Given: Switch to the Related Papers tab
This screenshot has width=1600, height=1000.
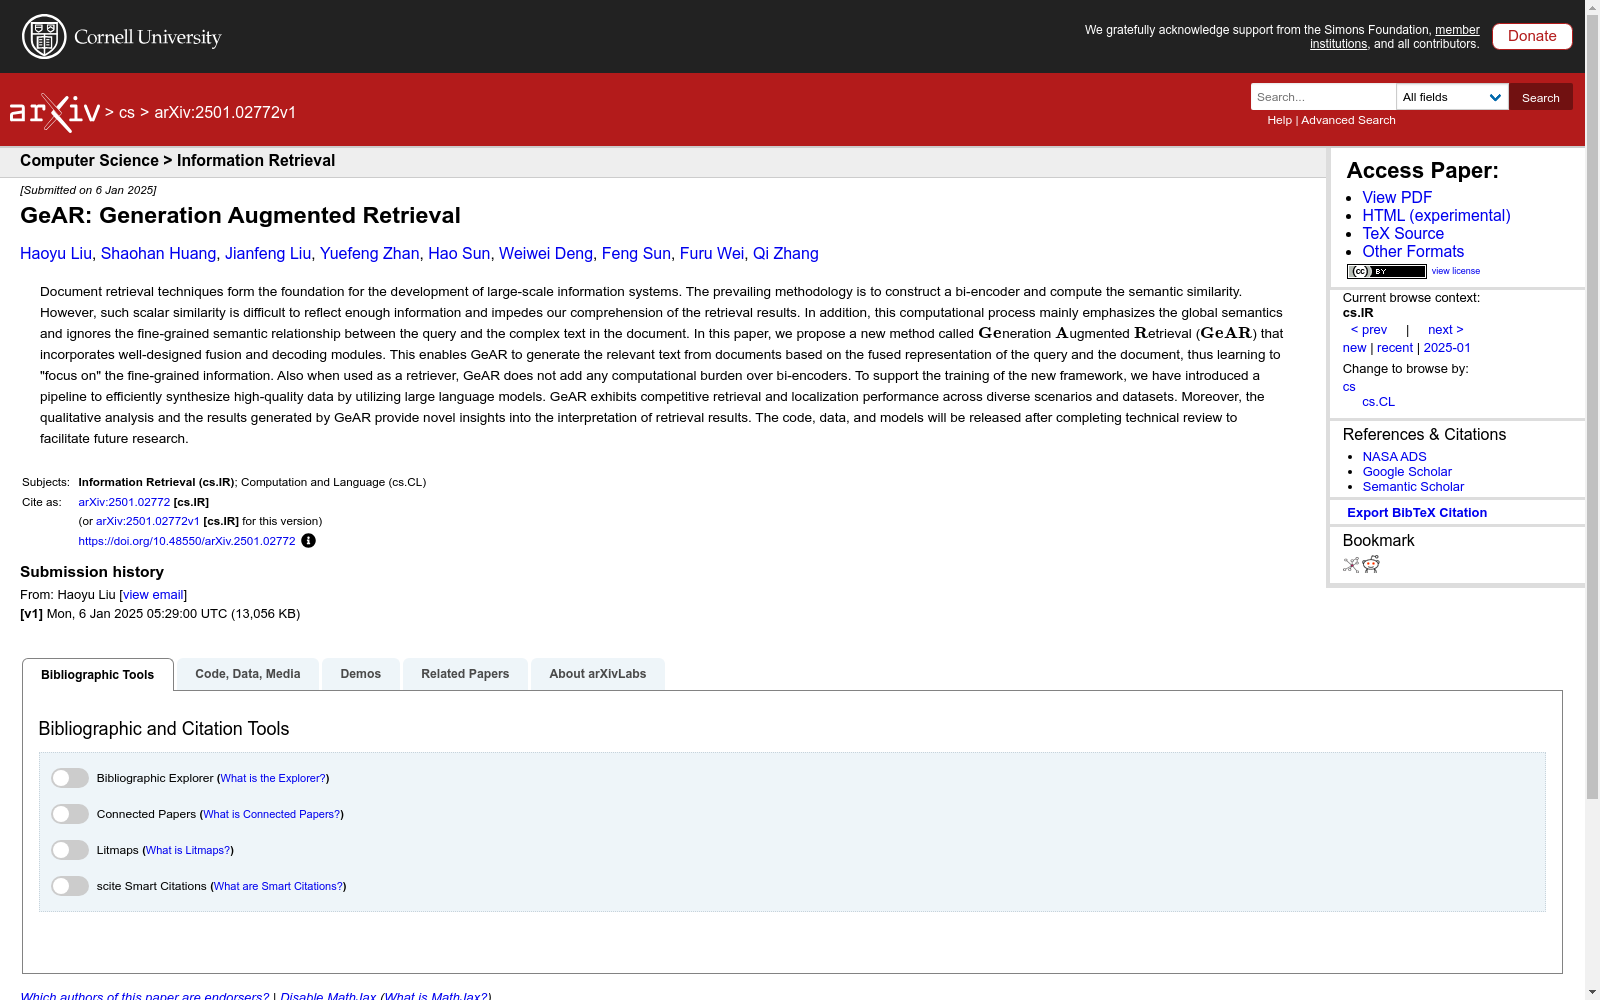Looking at the screenshot, I should [x=465, y=674].
